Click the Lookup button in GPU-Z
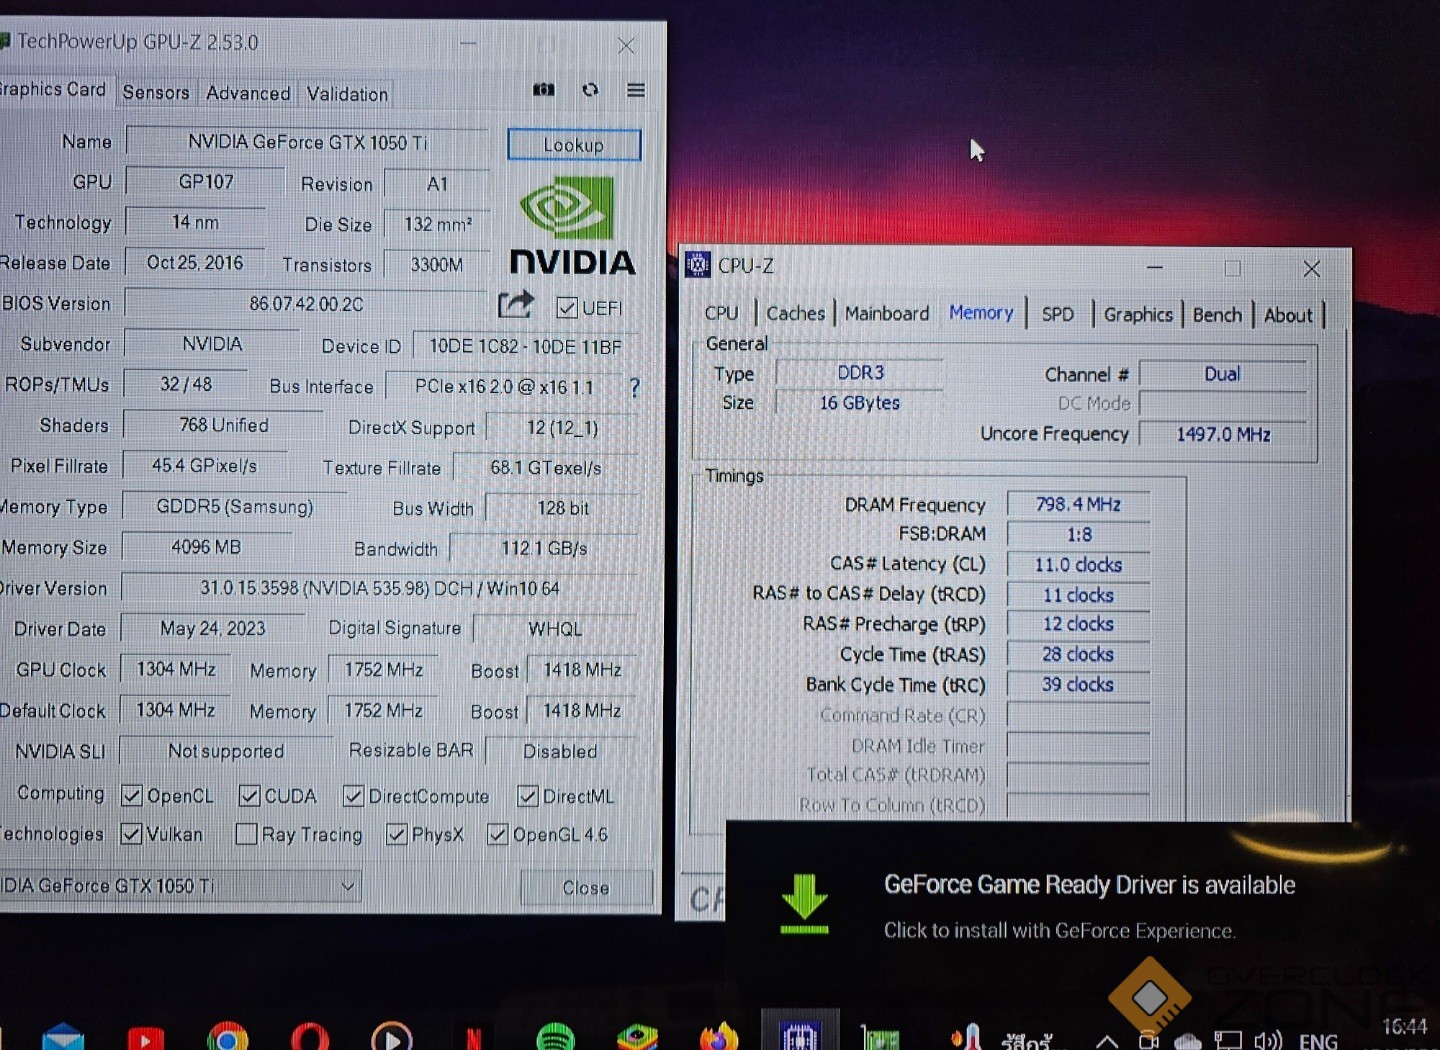The height and width of the screenshot is (1050, 1440). (574, 145)
